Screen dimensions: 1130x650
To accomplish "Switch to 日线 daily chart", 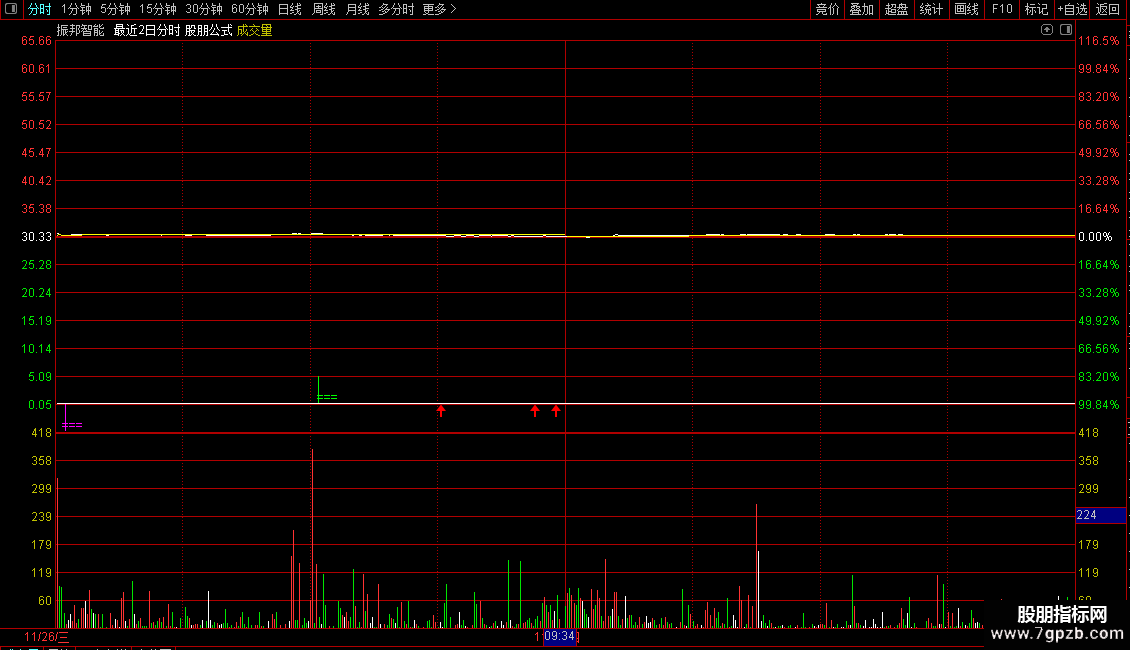I will 290,9.
